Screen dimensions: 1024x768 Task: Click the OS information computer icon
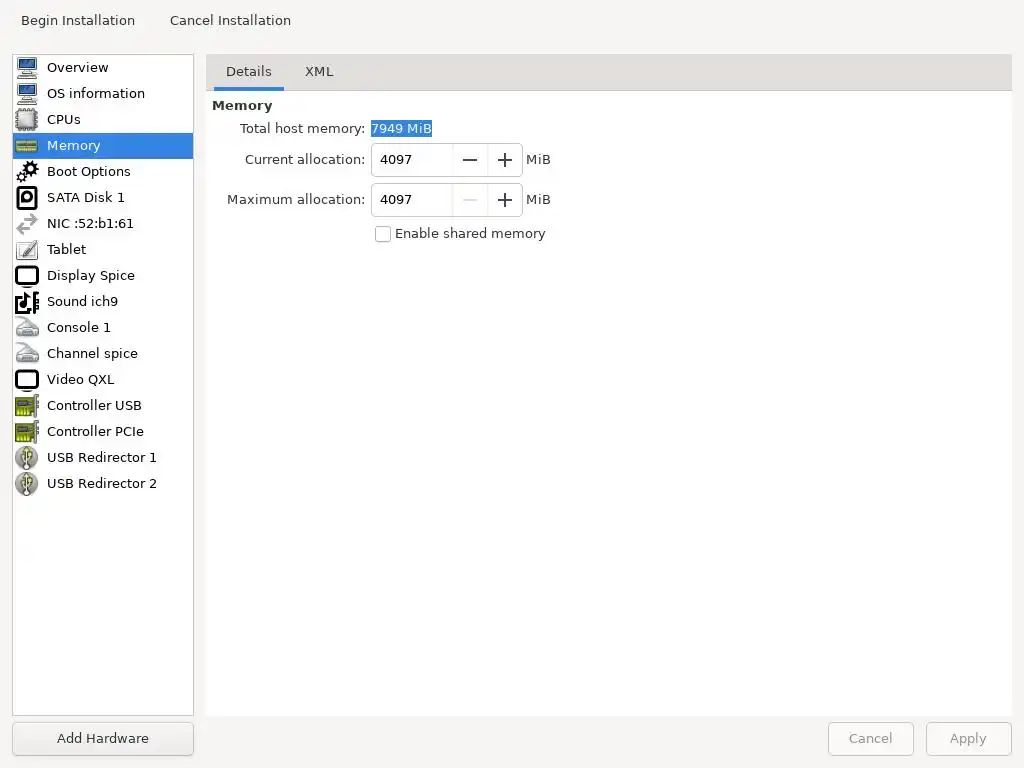tap(27, 93)
